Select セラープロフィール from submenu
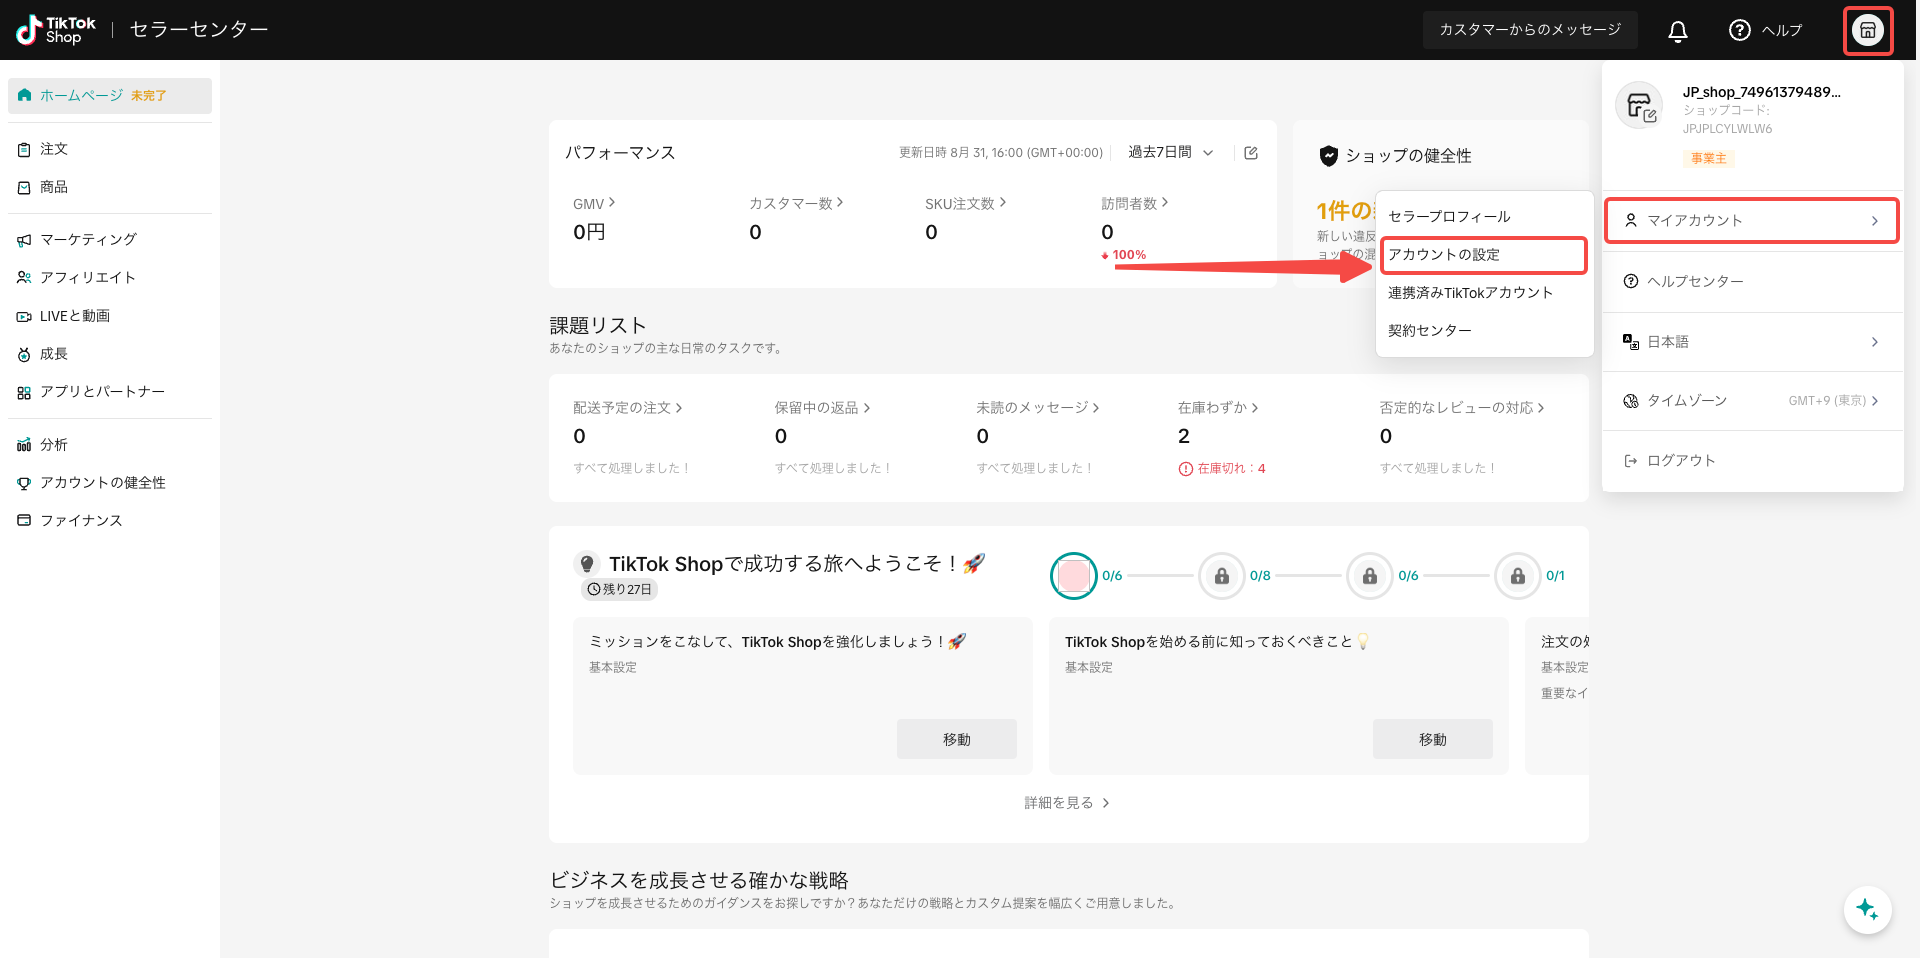1920x958 pixels. point(1449,217)
